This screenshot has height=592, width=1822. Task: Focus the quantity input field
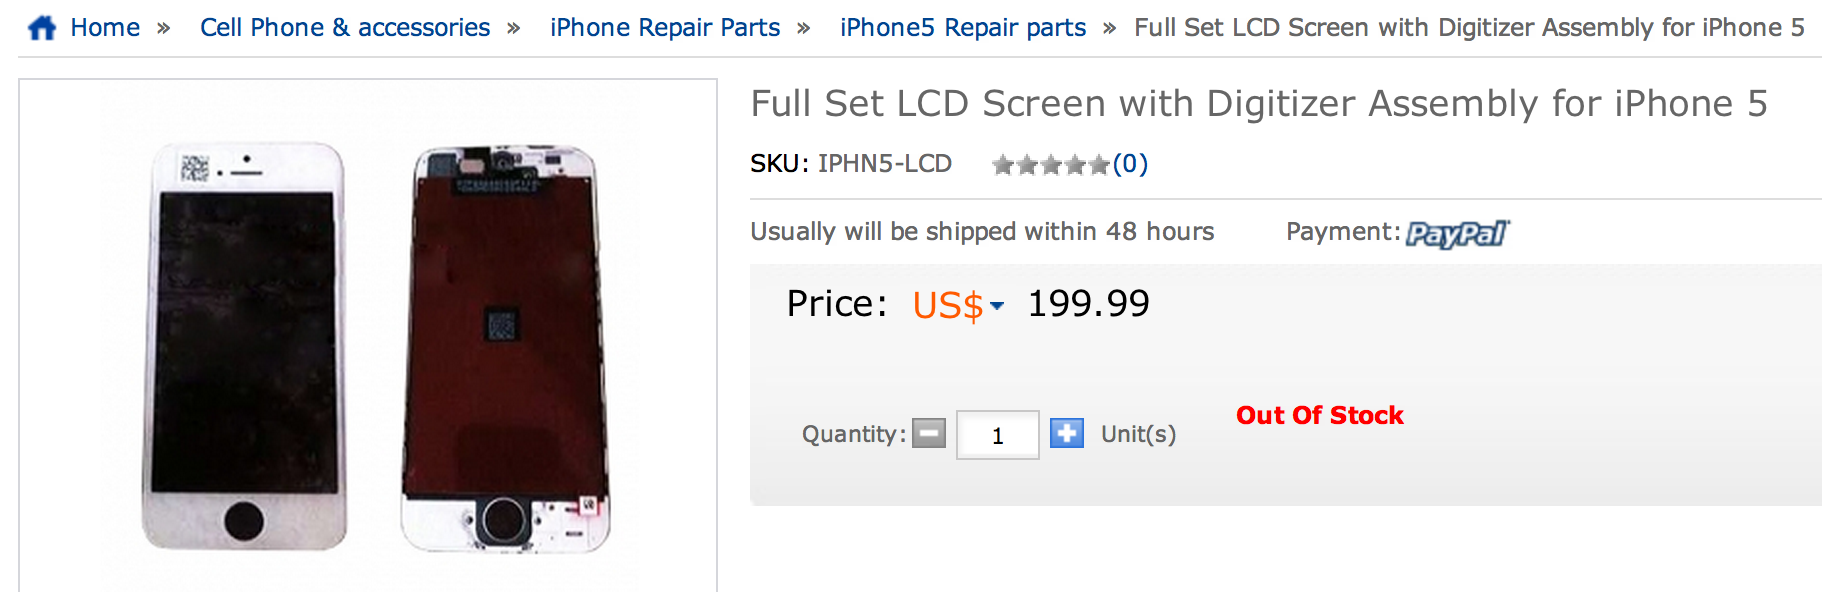pos(997,435)
